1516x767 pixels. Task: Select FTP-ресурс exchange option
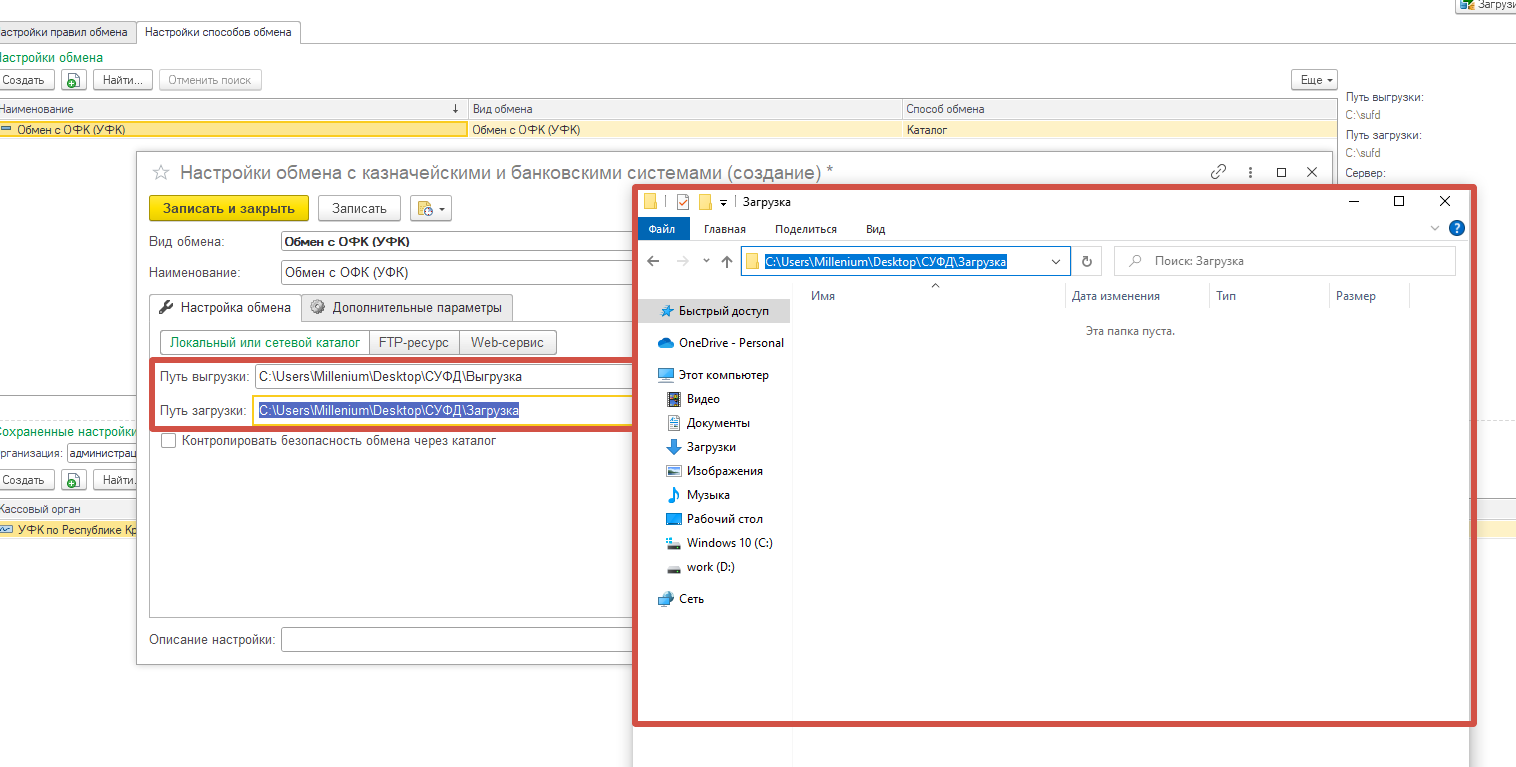[x=415, y=342]
